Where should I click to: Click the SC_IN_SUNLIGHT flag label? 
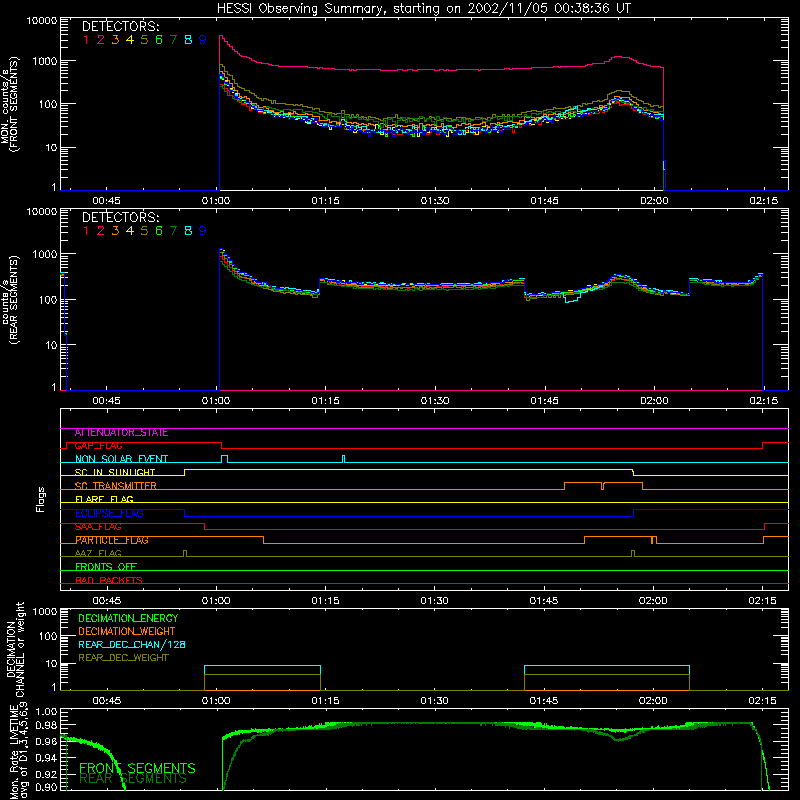pyautogui.click(x=115, y=472)
